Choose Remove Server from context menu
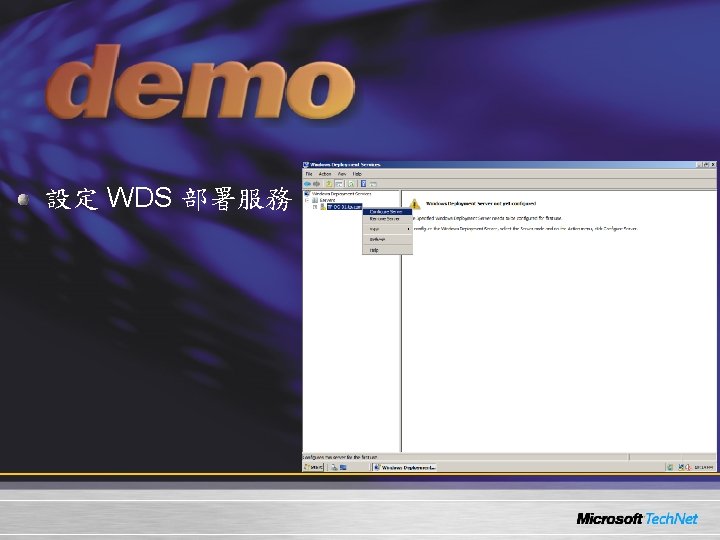Viewport: 720px width, 540px height. tap(387, 219)
